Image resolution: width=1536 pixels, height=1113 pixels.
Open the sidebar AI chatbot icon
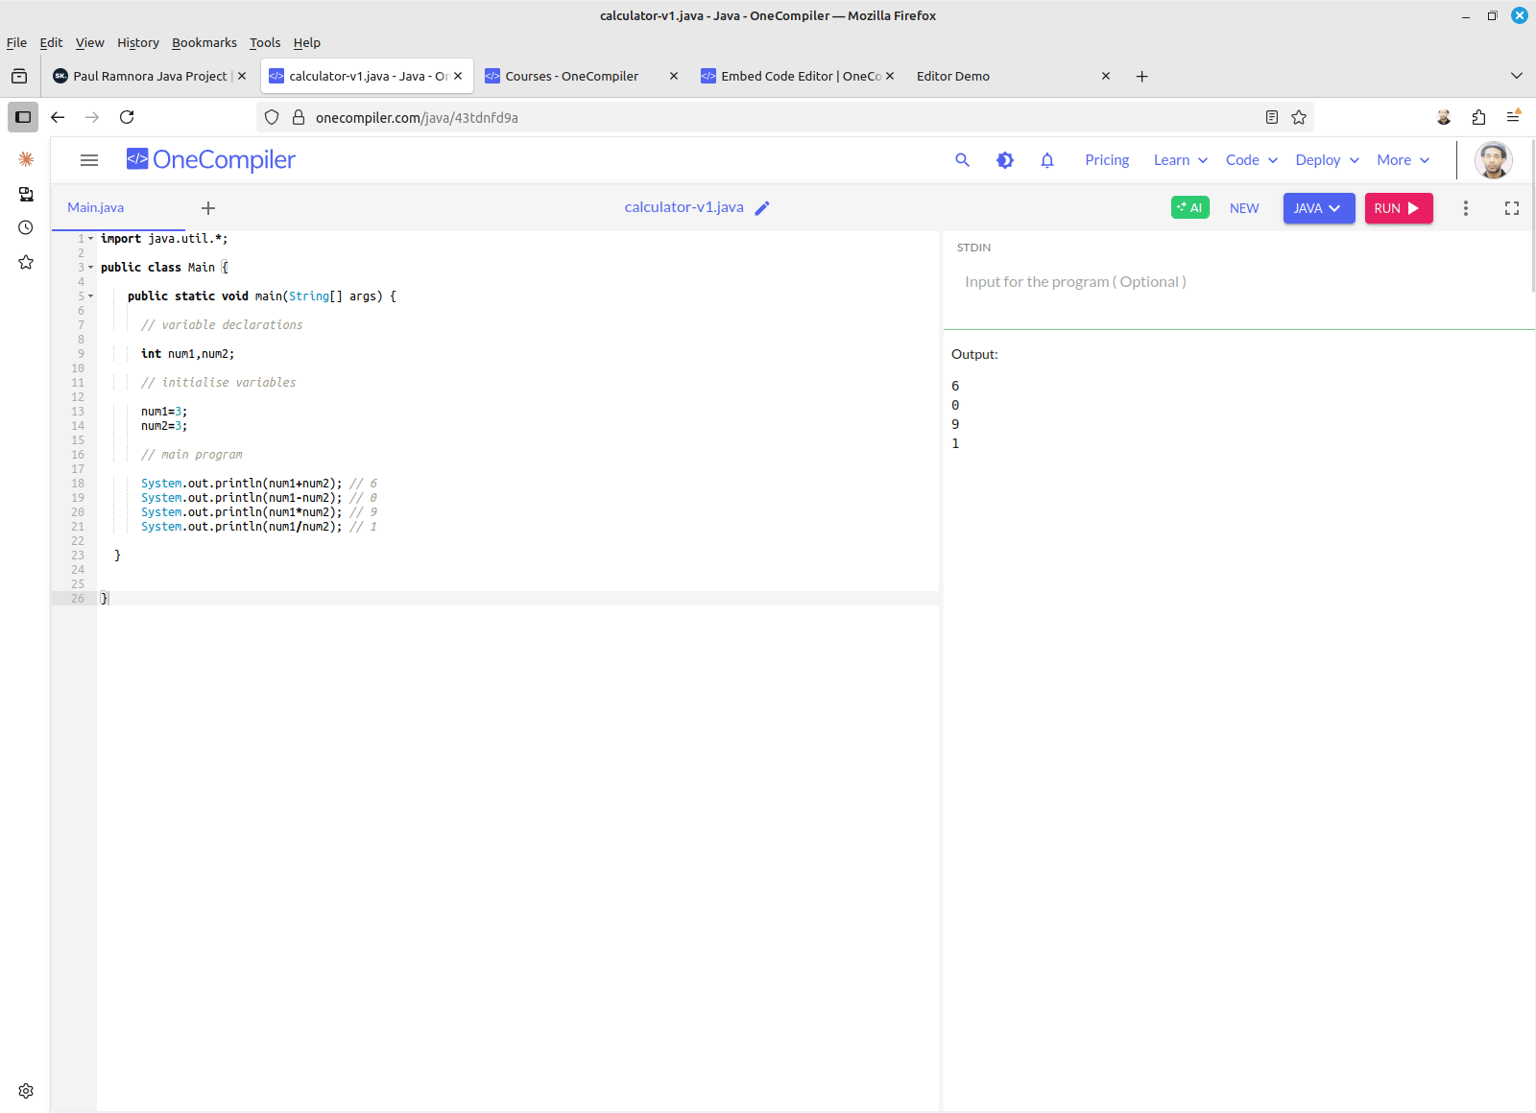pos(26,159)
